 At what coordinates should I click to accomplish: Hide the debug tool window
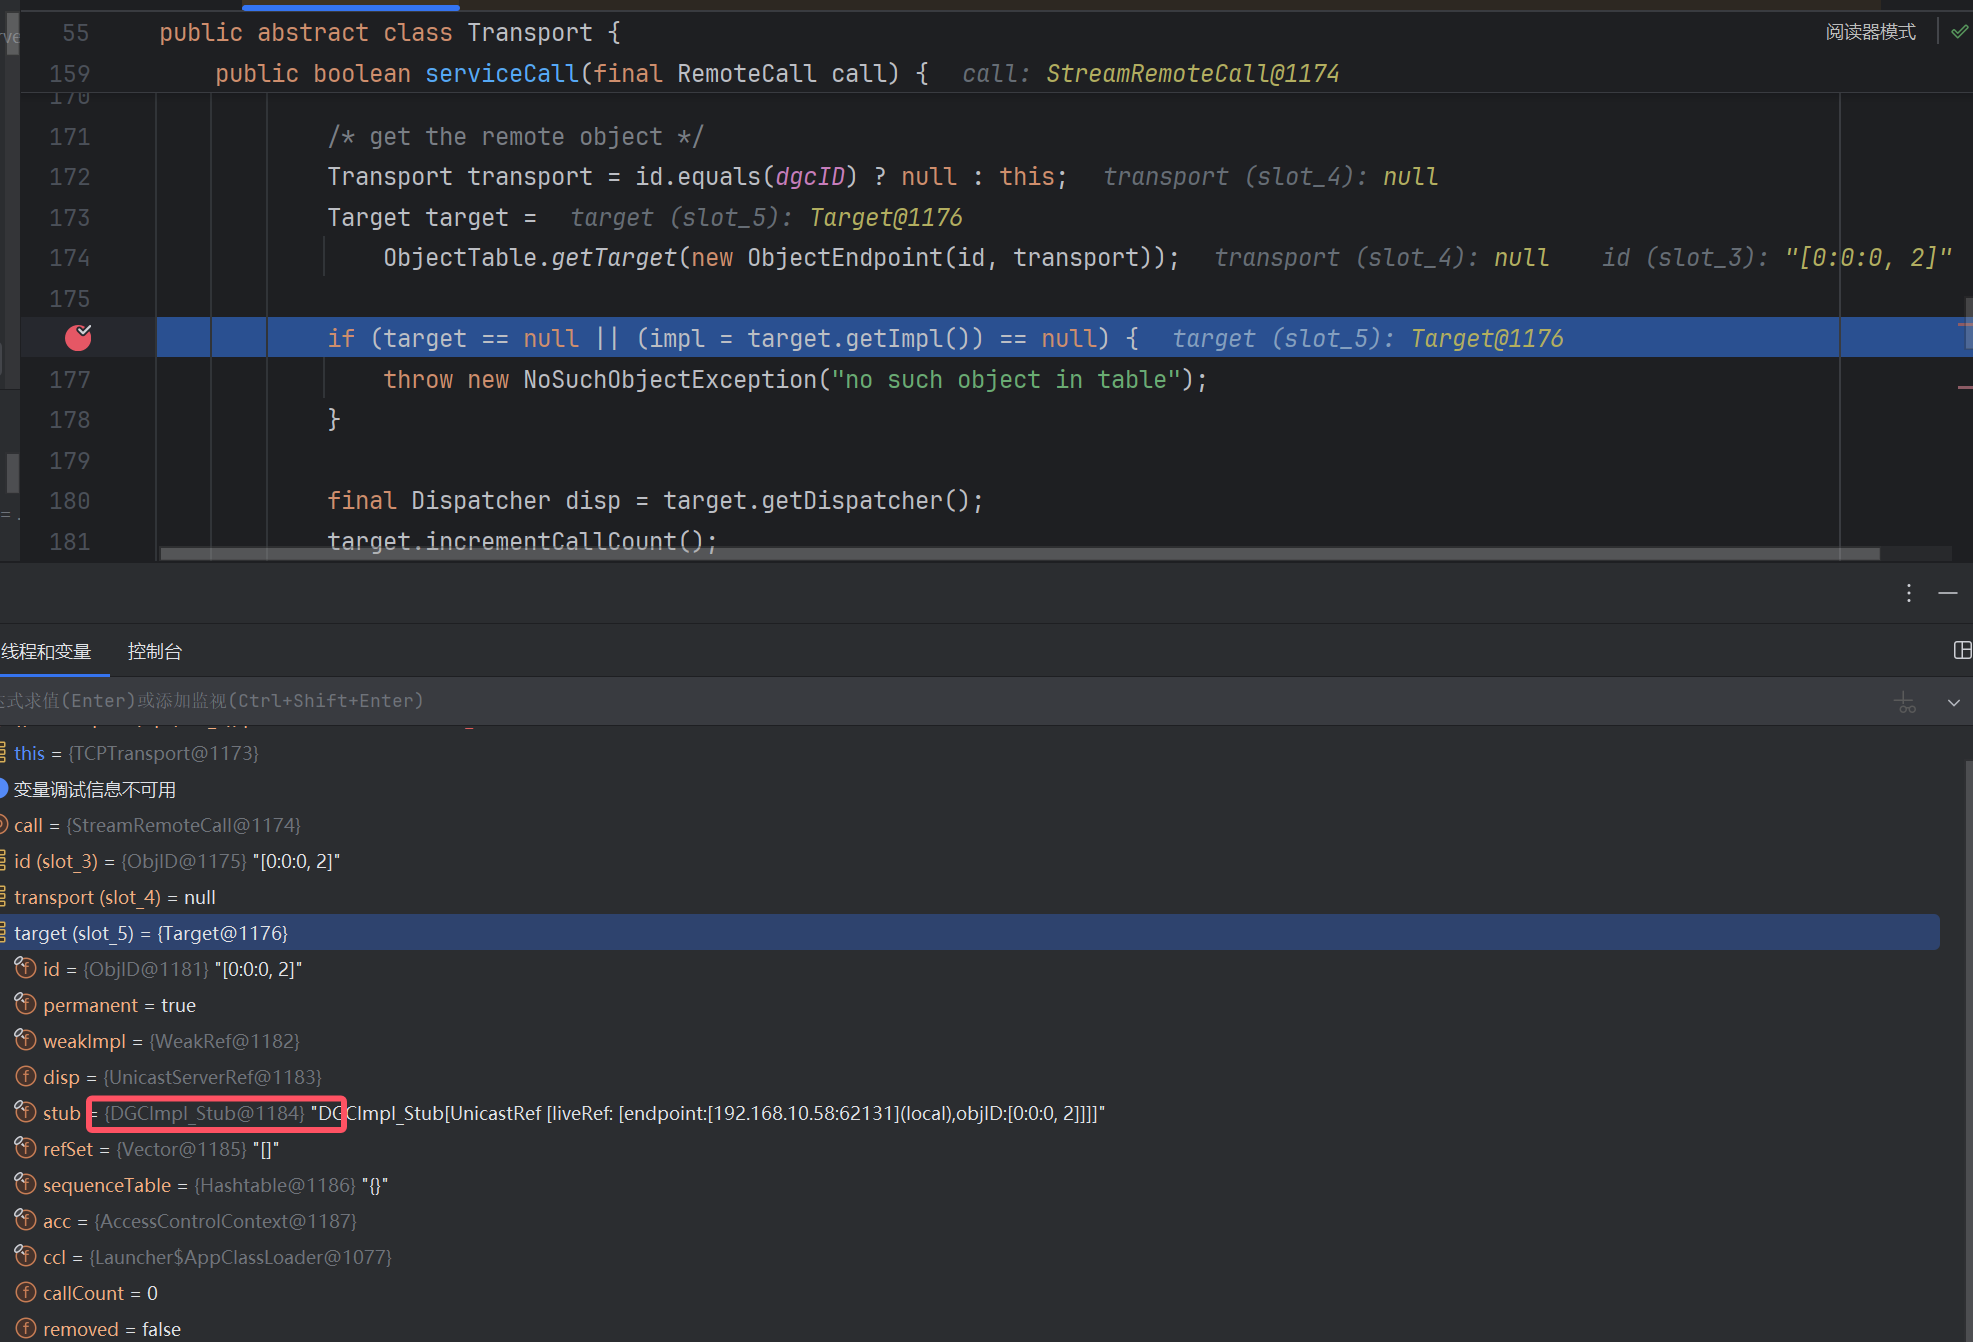coord(1947,593)
